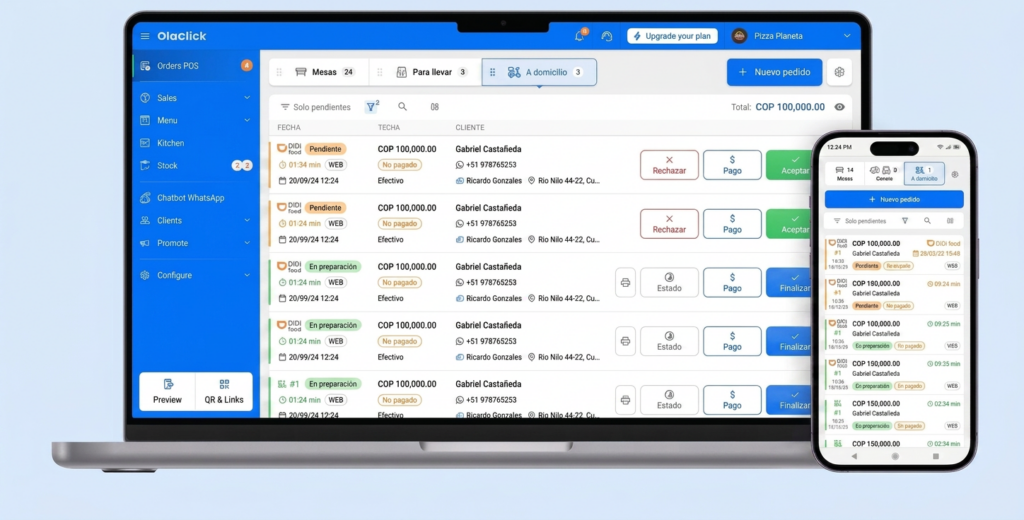Tap Nuevo pedido button on the phone
The height and width of the screenshot is (520, 1024).
point(894,199)
